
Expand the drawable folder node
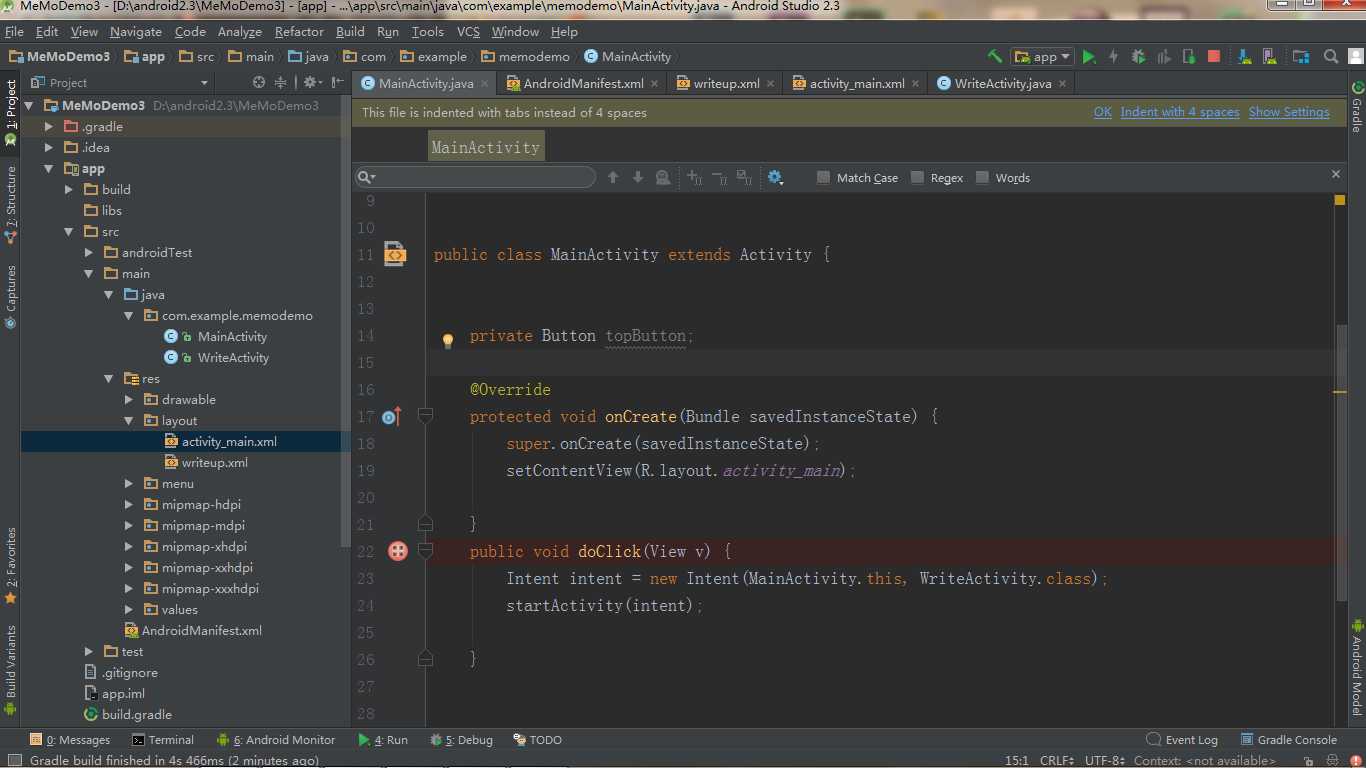point(129,399)
